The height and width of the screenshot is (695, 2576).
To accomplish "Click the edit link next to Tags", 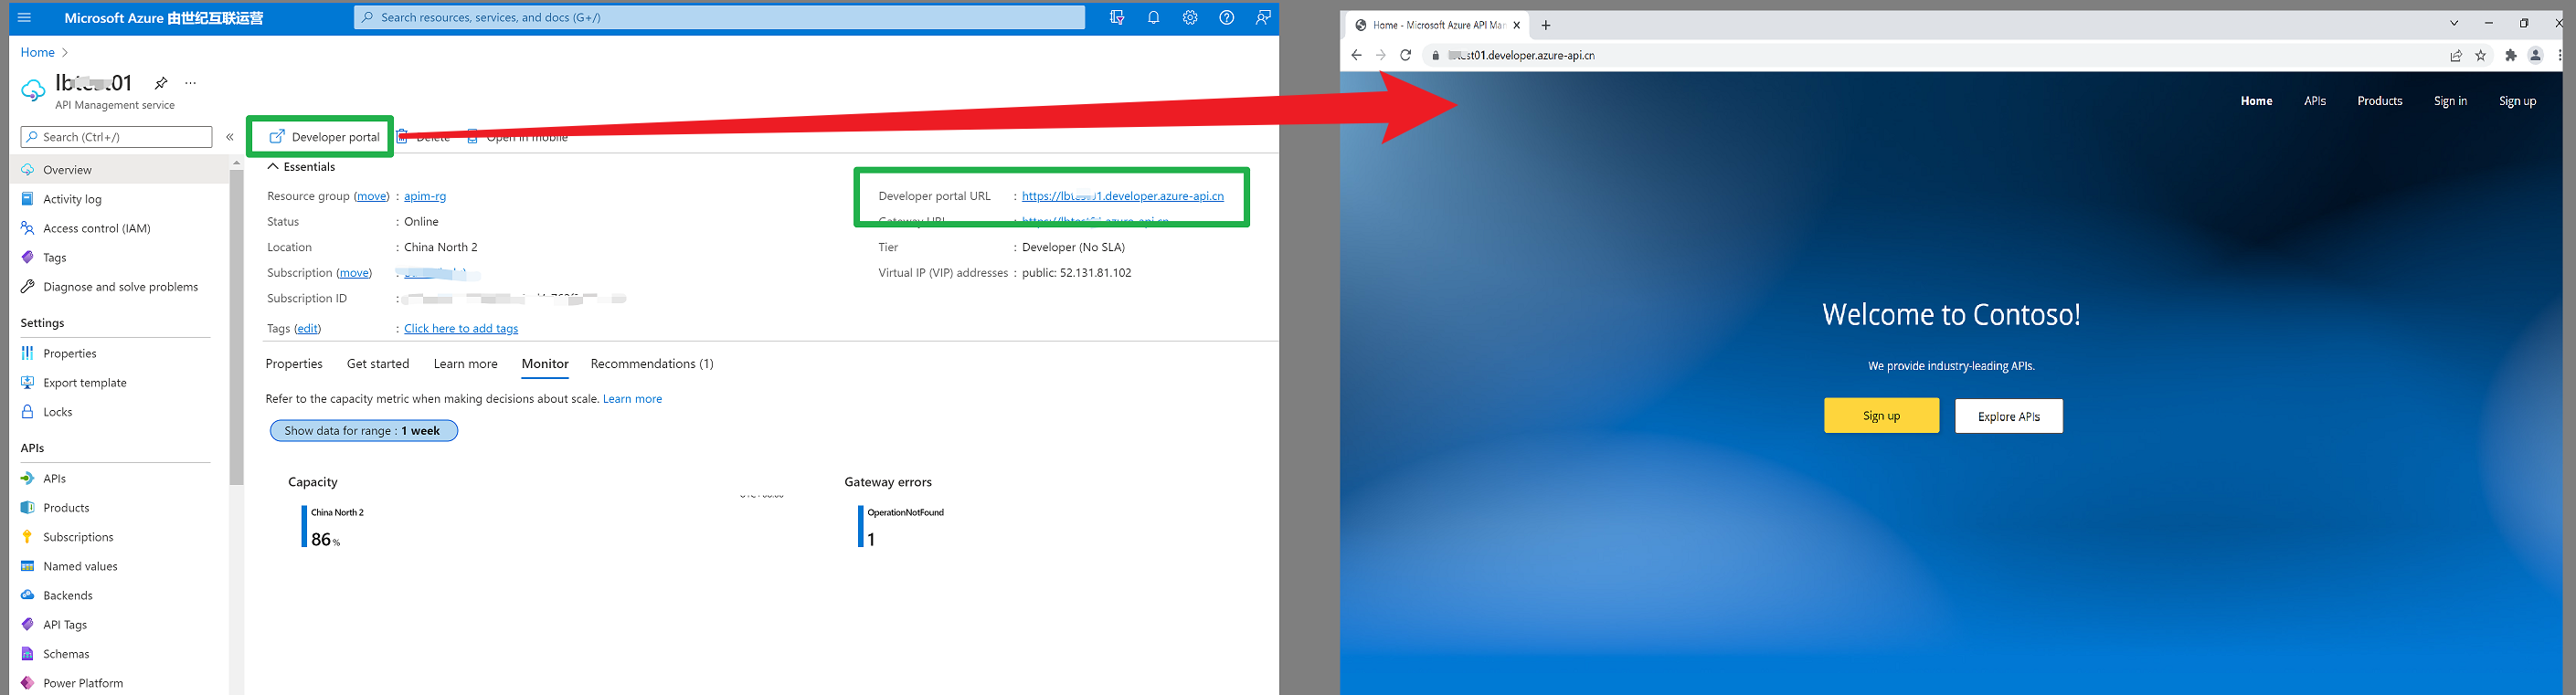I will (307, 329).
